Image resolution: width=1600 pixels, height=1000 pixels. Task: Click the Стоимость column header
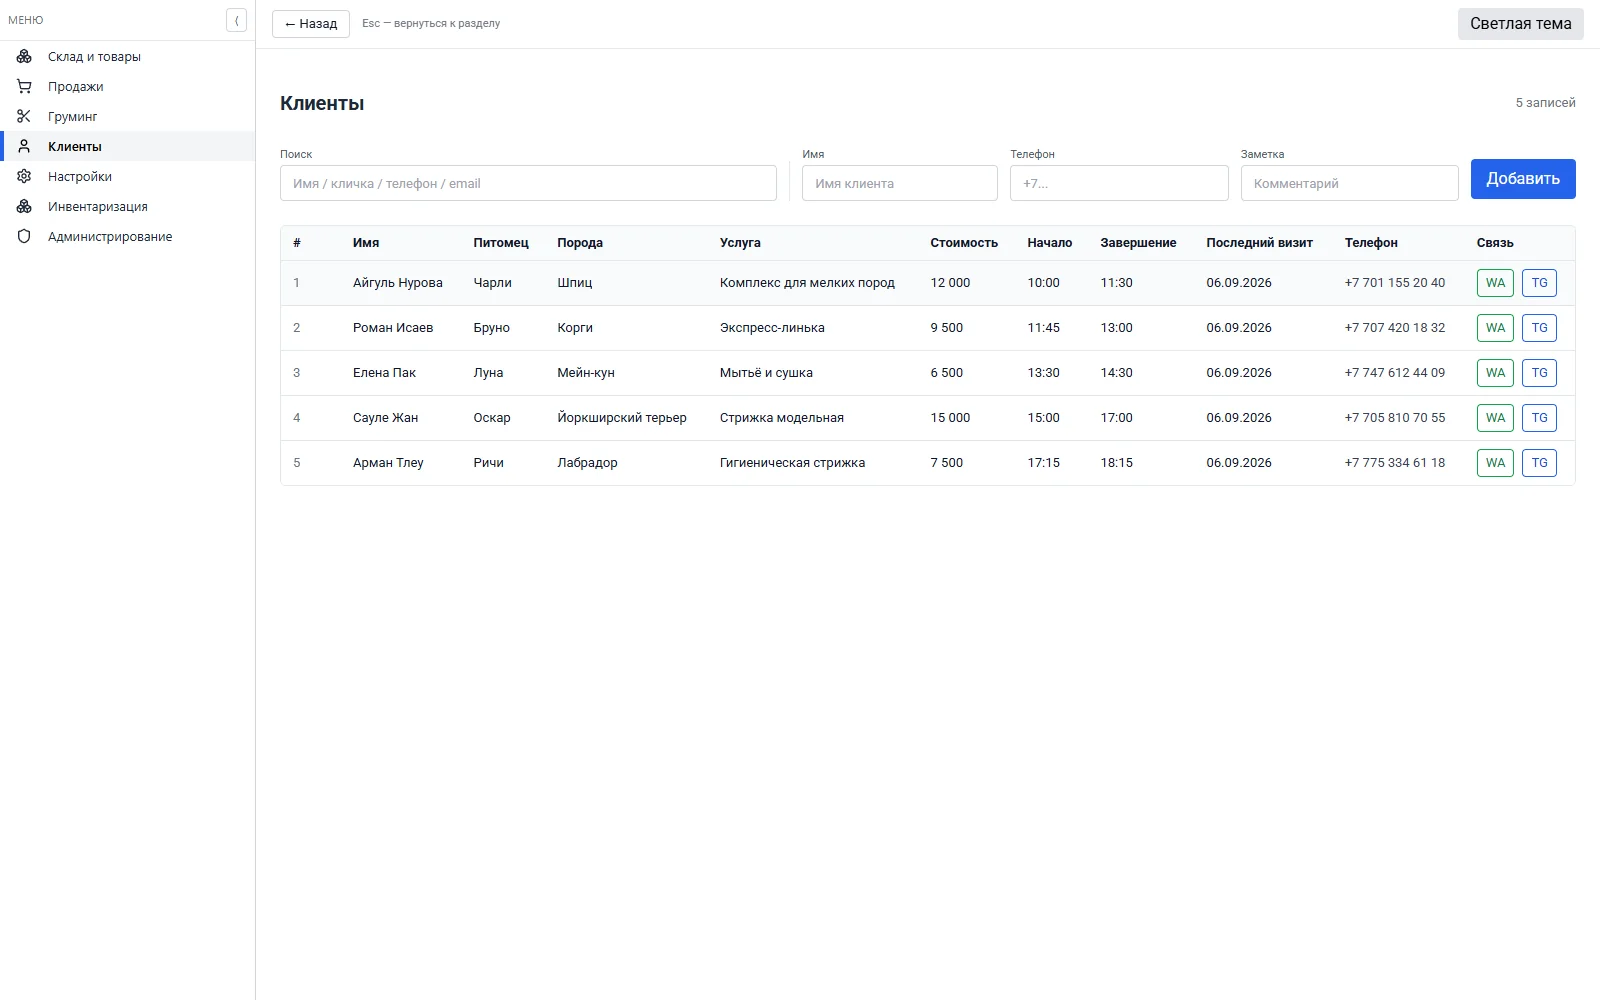click(964, 243)
